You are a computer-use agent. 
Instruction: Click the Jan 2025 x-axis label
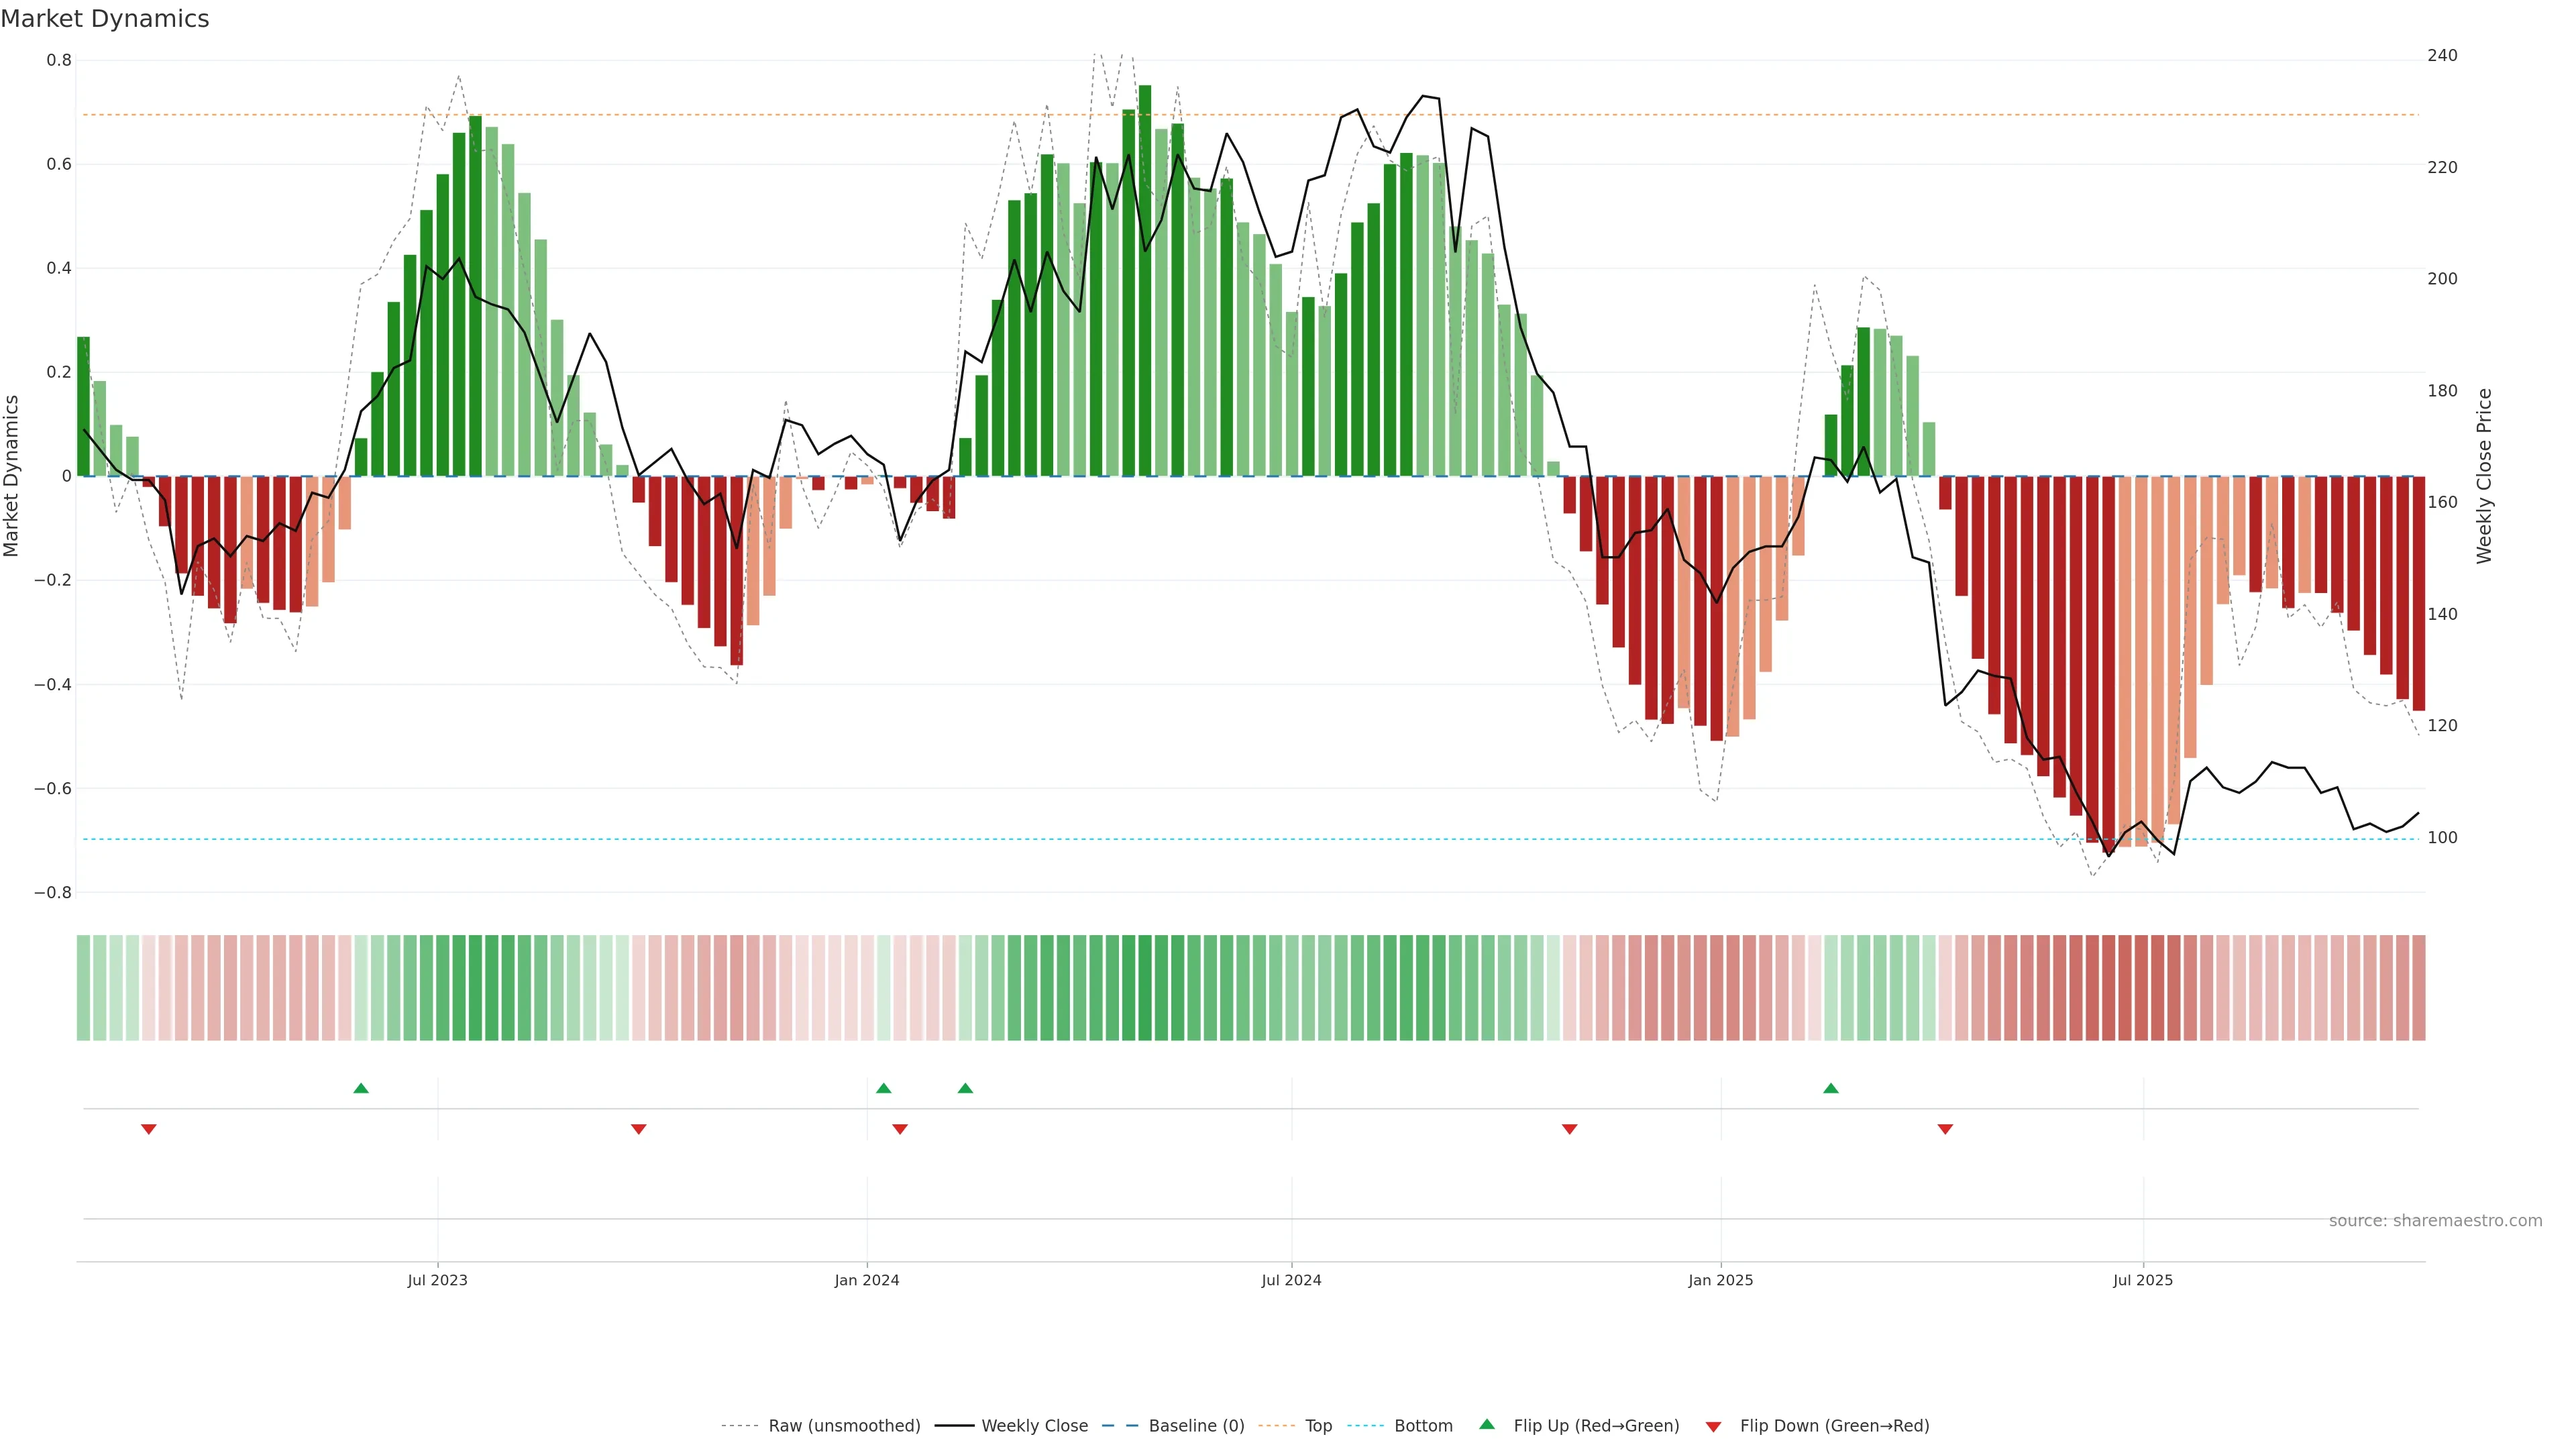tap(1720, 1280)
